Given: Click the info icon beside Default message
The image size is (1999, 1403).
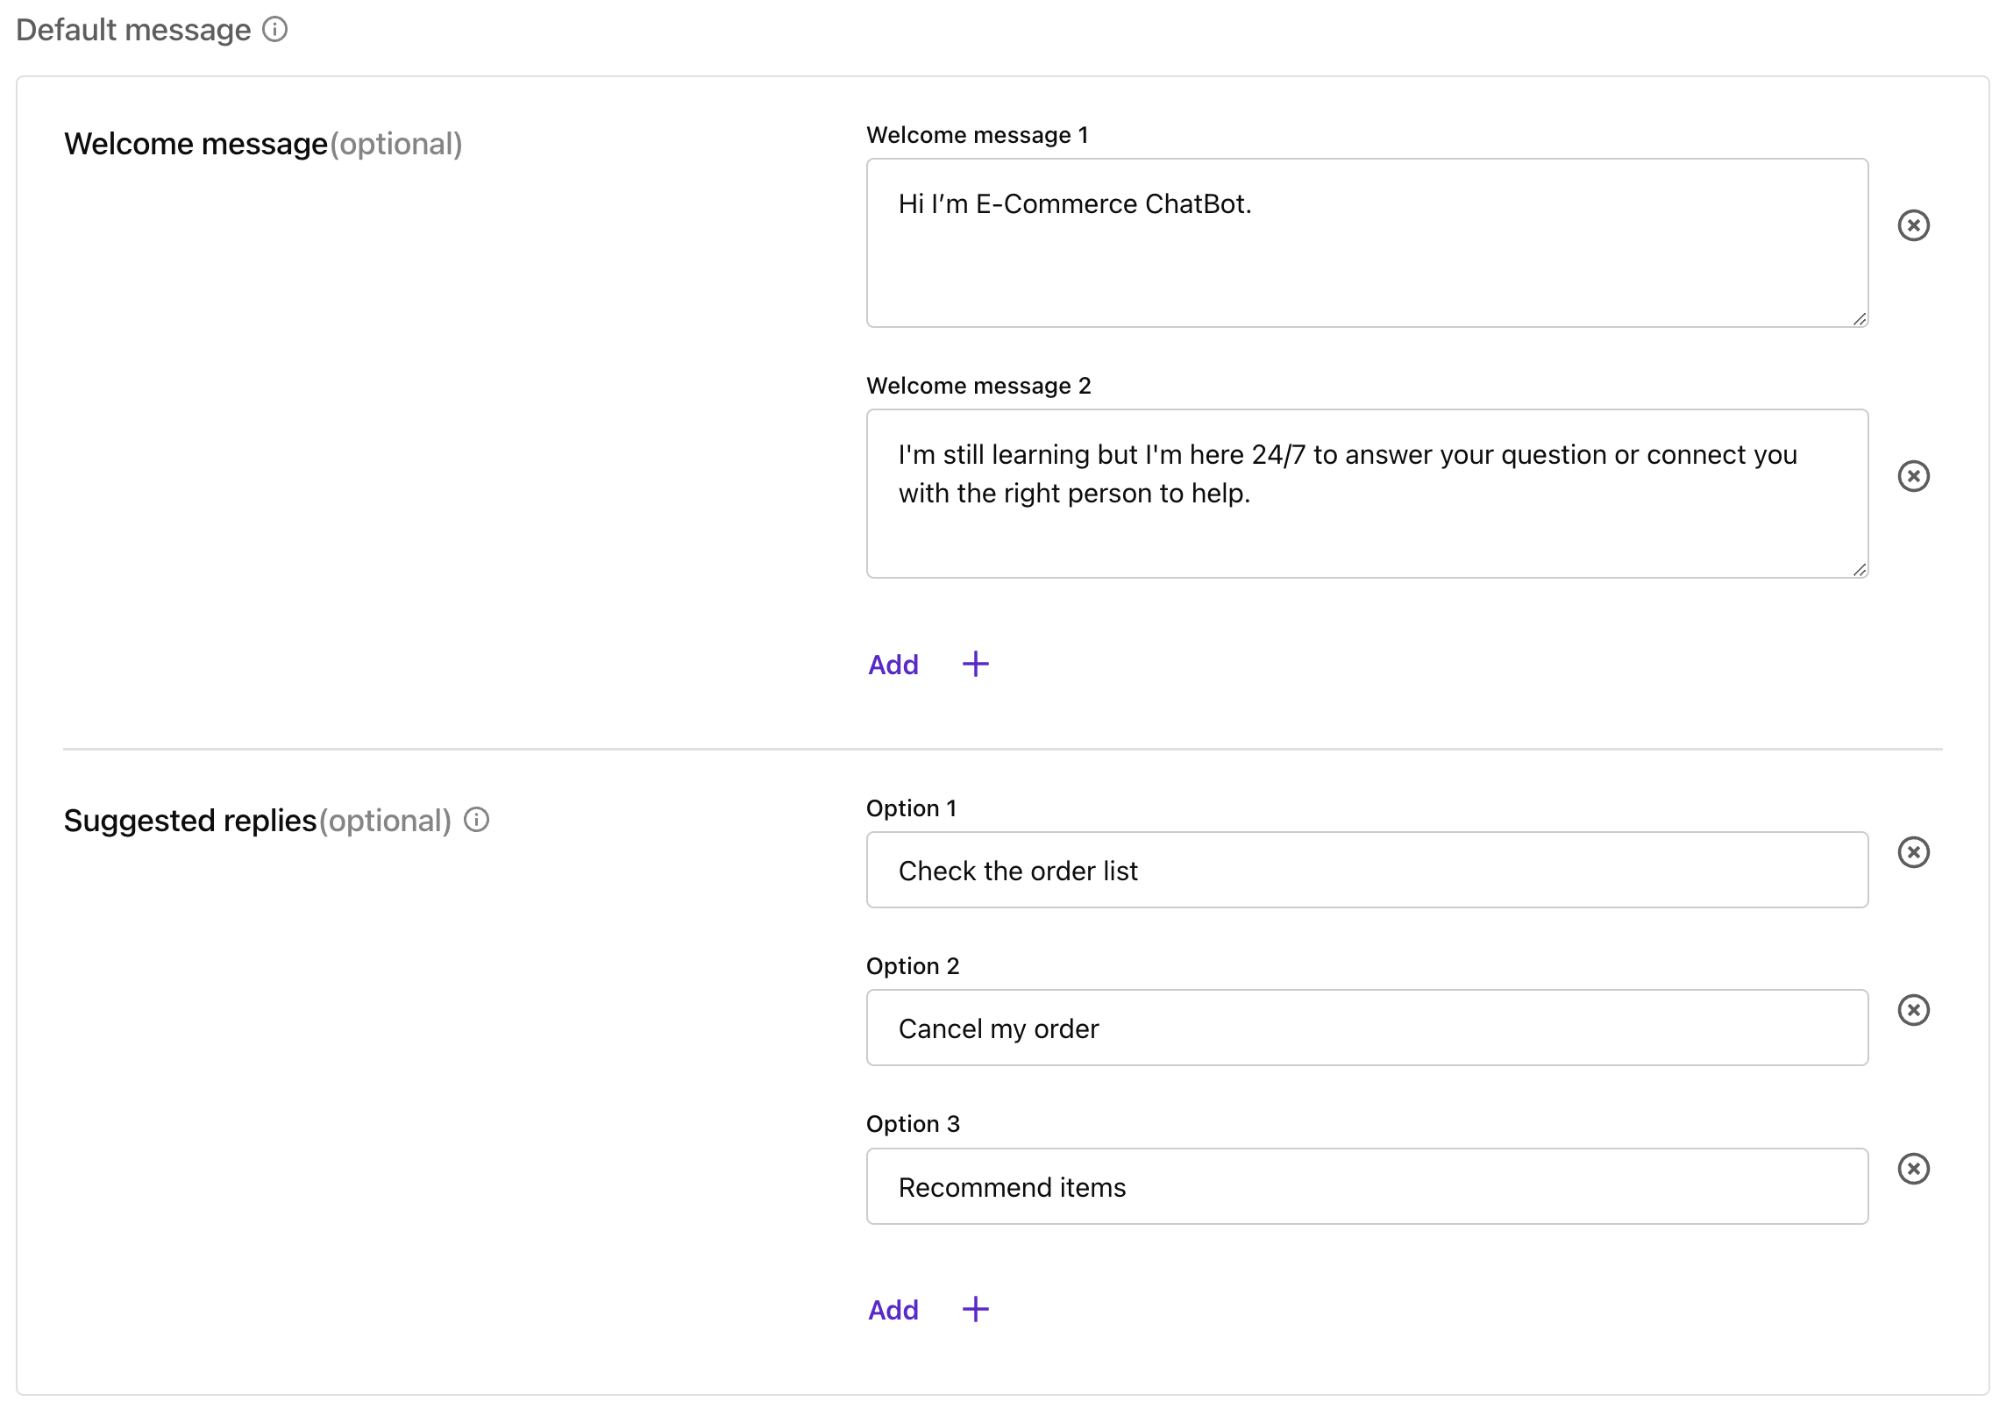Looking at the screenshot, I should tap(275, 30).
